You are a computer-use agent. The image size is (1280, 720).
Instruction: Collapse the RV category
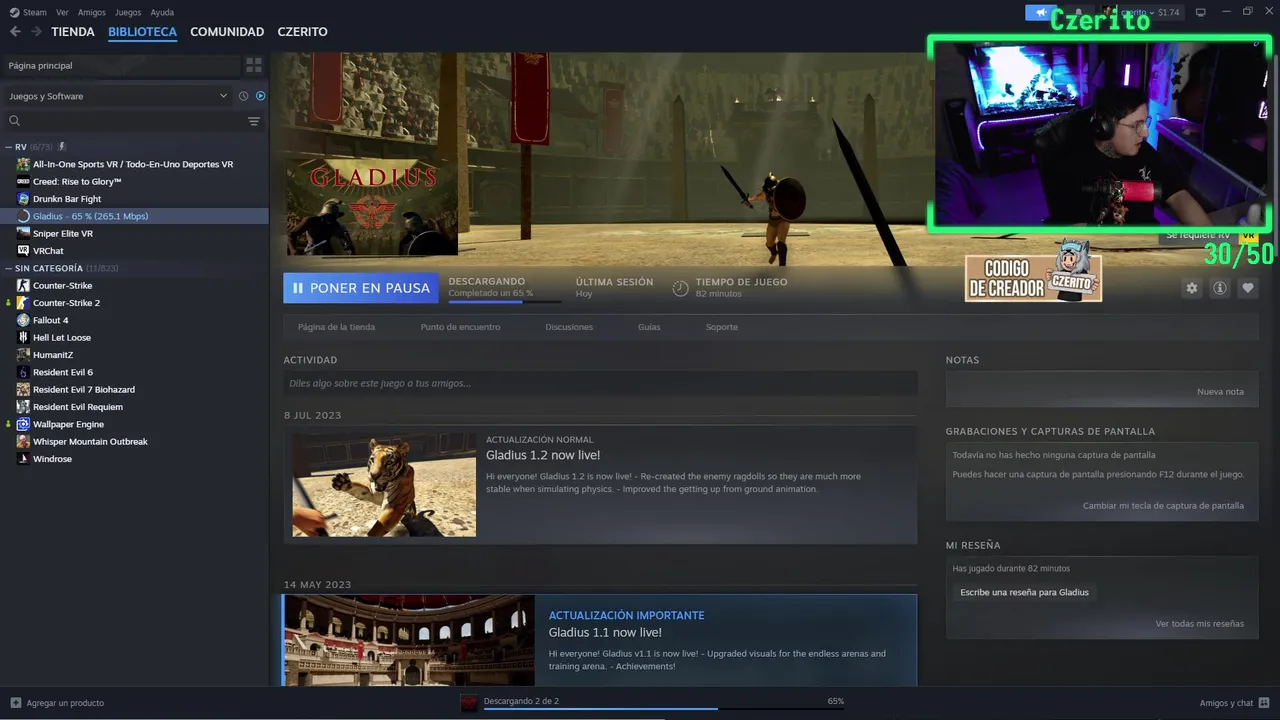(9, 147)
